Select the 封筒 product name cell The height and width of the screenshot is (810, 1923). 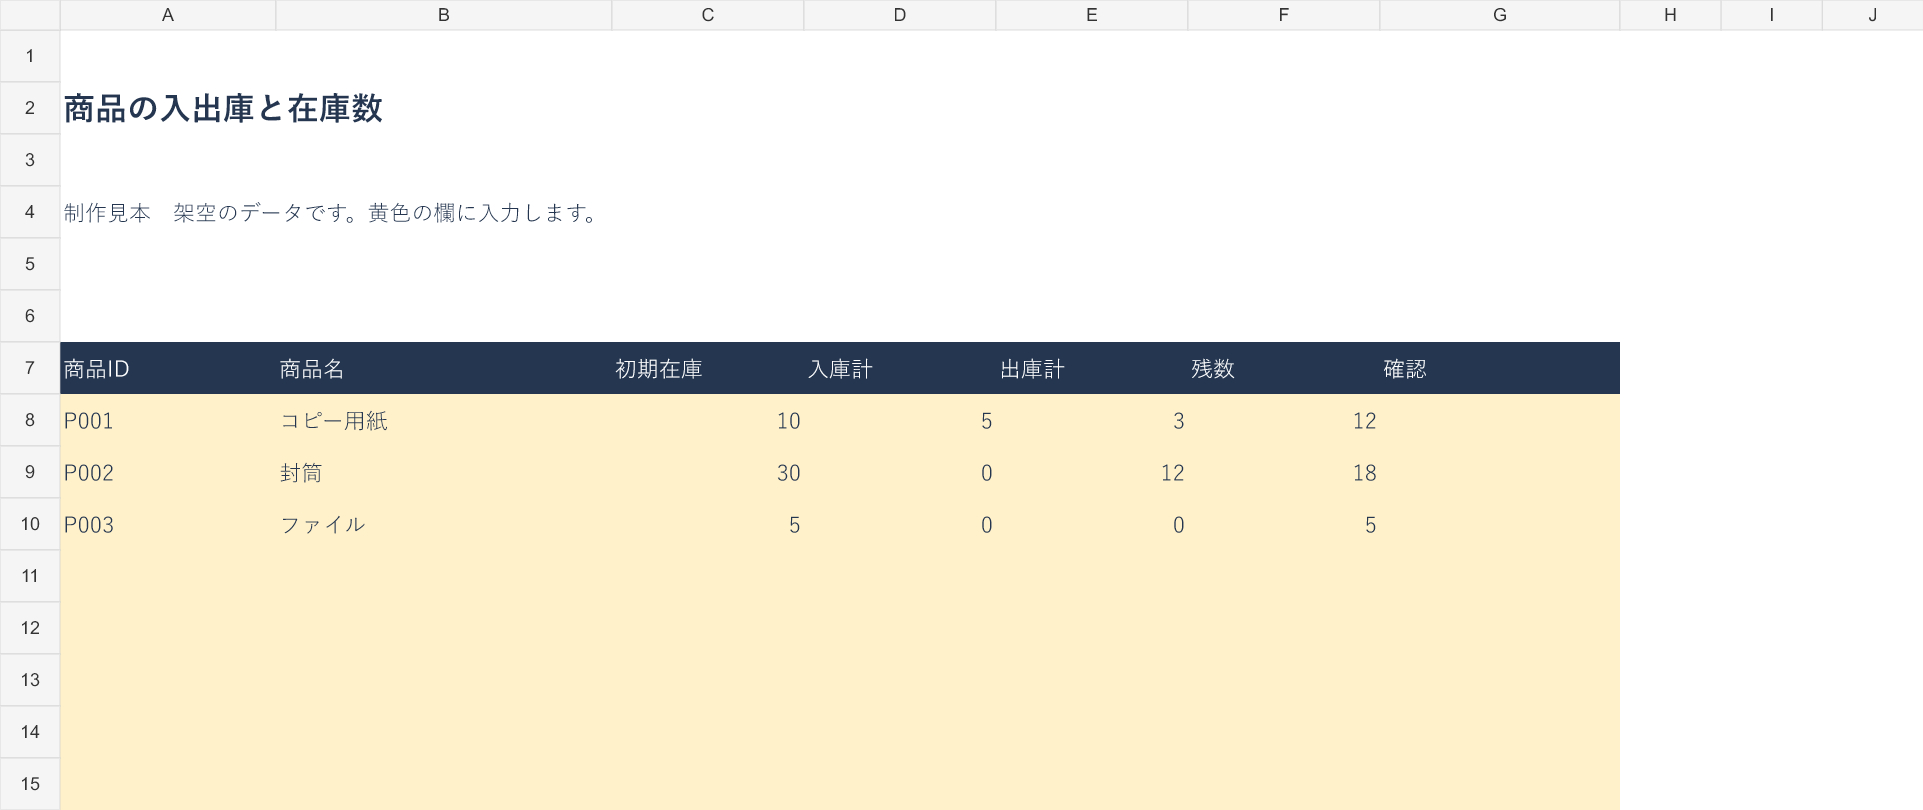[444, 473]
